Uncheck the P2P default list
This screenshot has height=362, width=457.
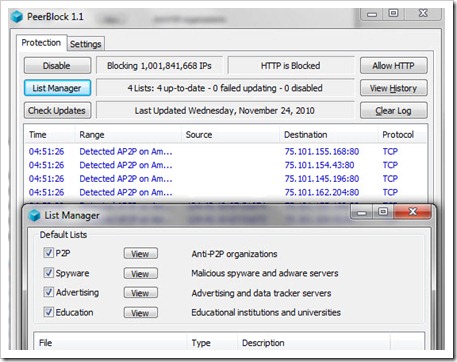click(x=48, y=253)
